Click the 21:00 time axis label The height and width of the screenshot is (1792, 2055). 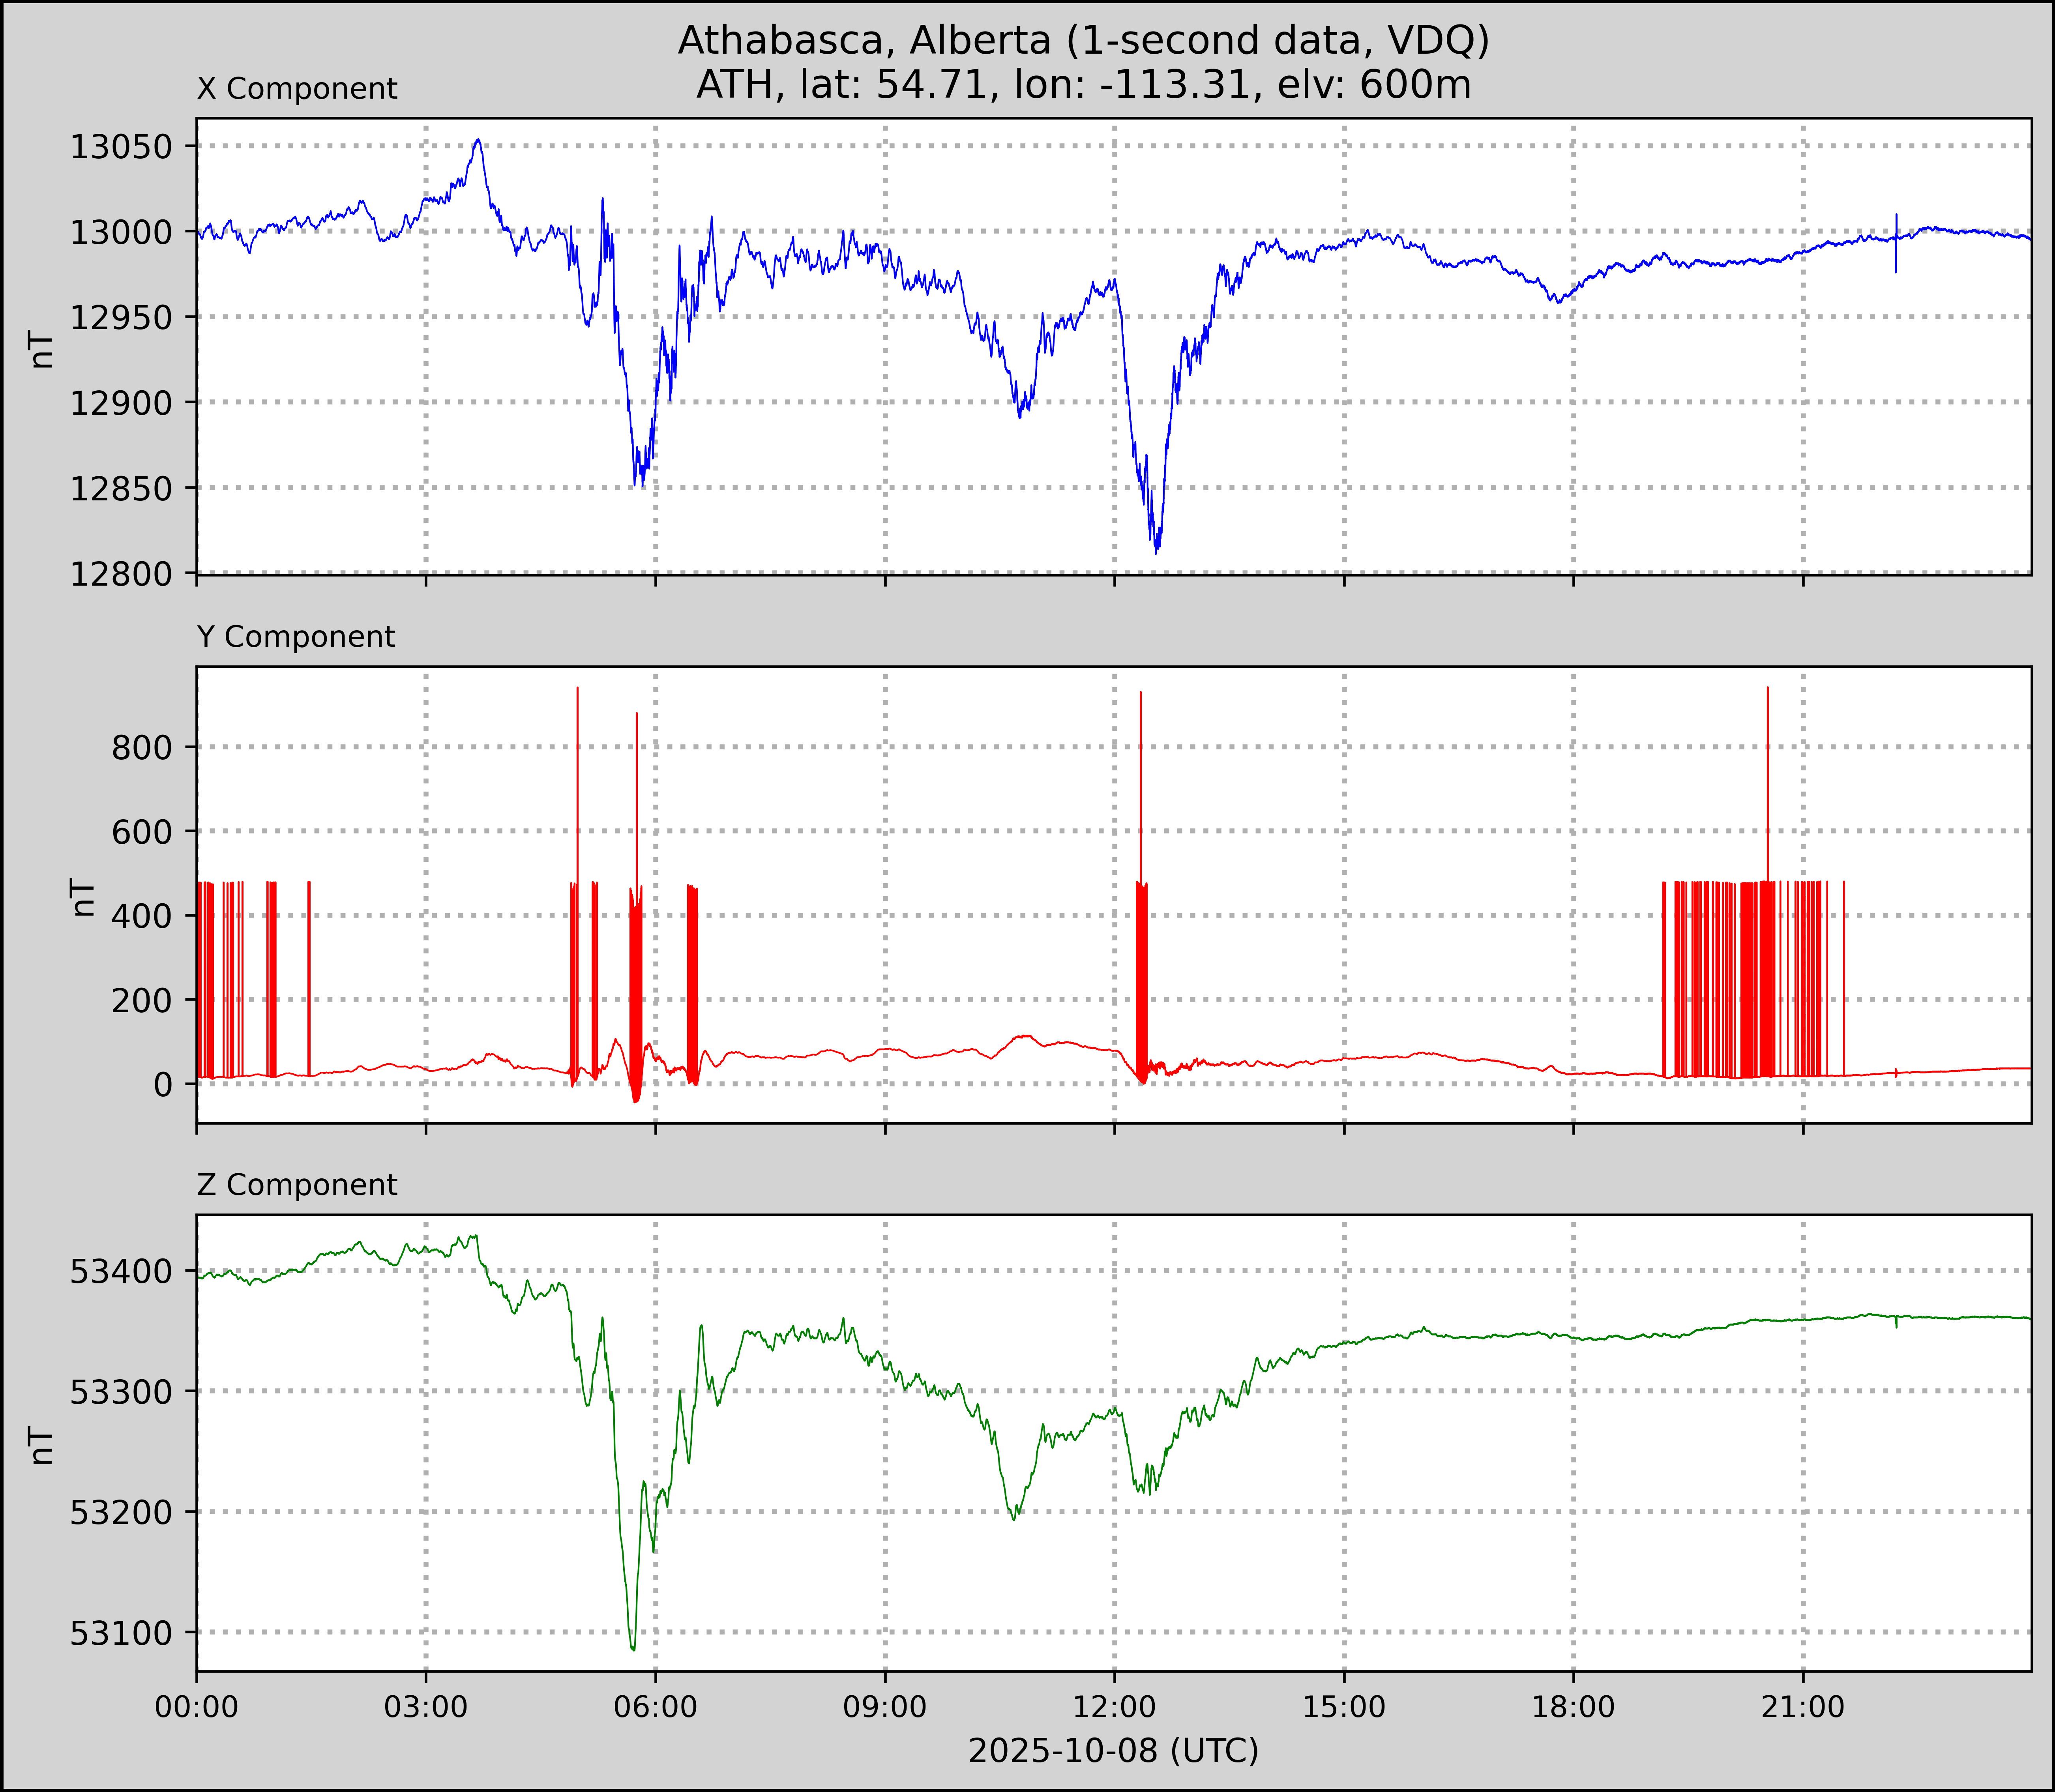[x=1803, y=1706]
